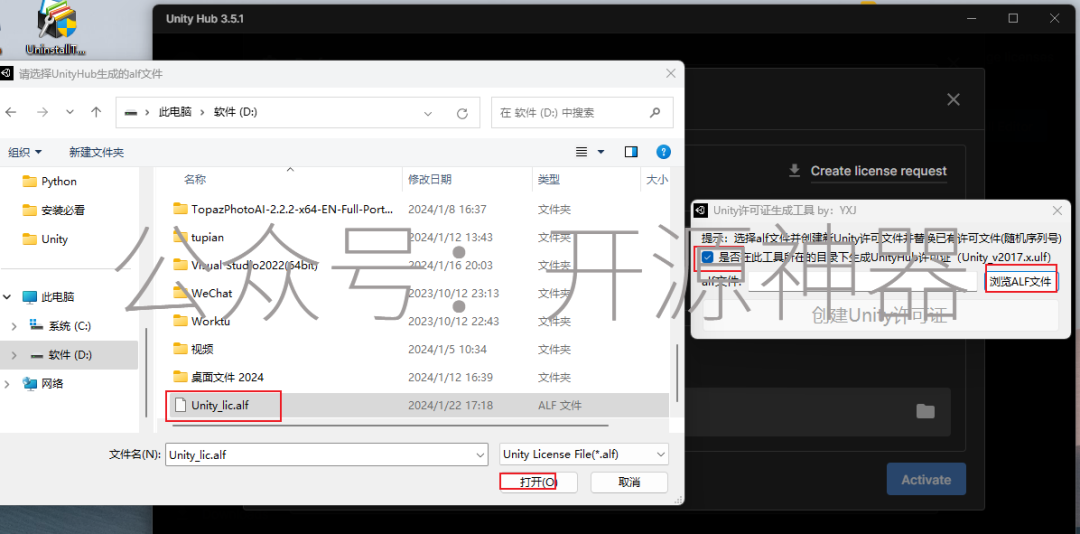
Task: Click Create license request in Unity Hub
Action: tap(878, 171)
